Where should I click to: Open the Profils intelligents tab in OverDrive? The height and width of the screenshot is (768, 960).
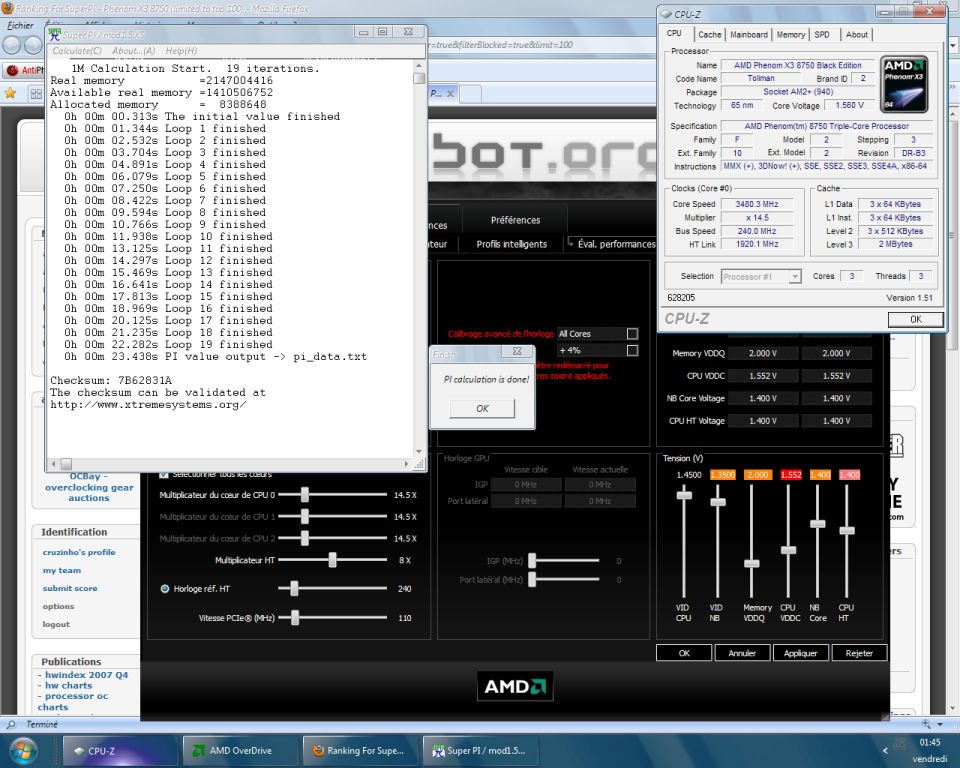point(512,244)
